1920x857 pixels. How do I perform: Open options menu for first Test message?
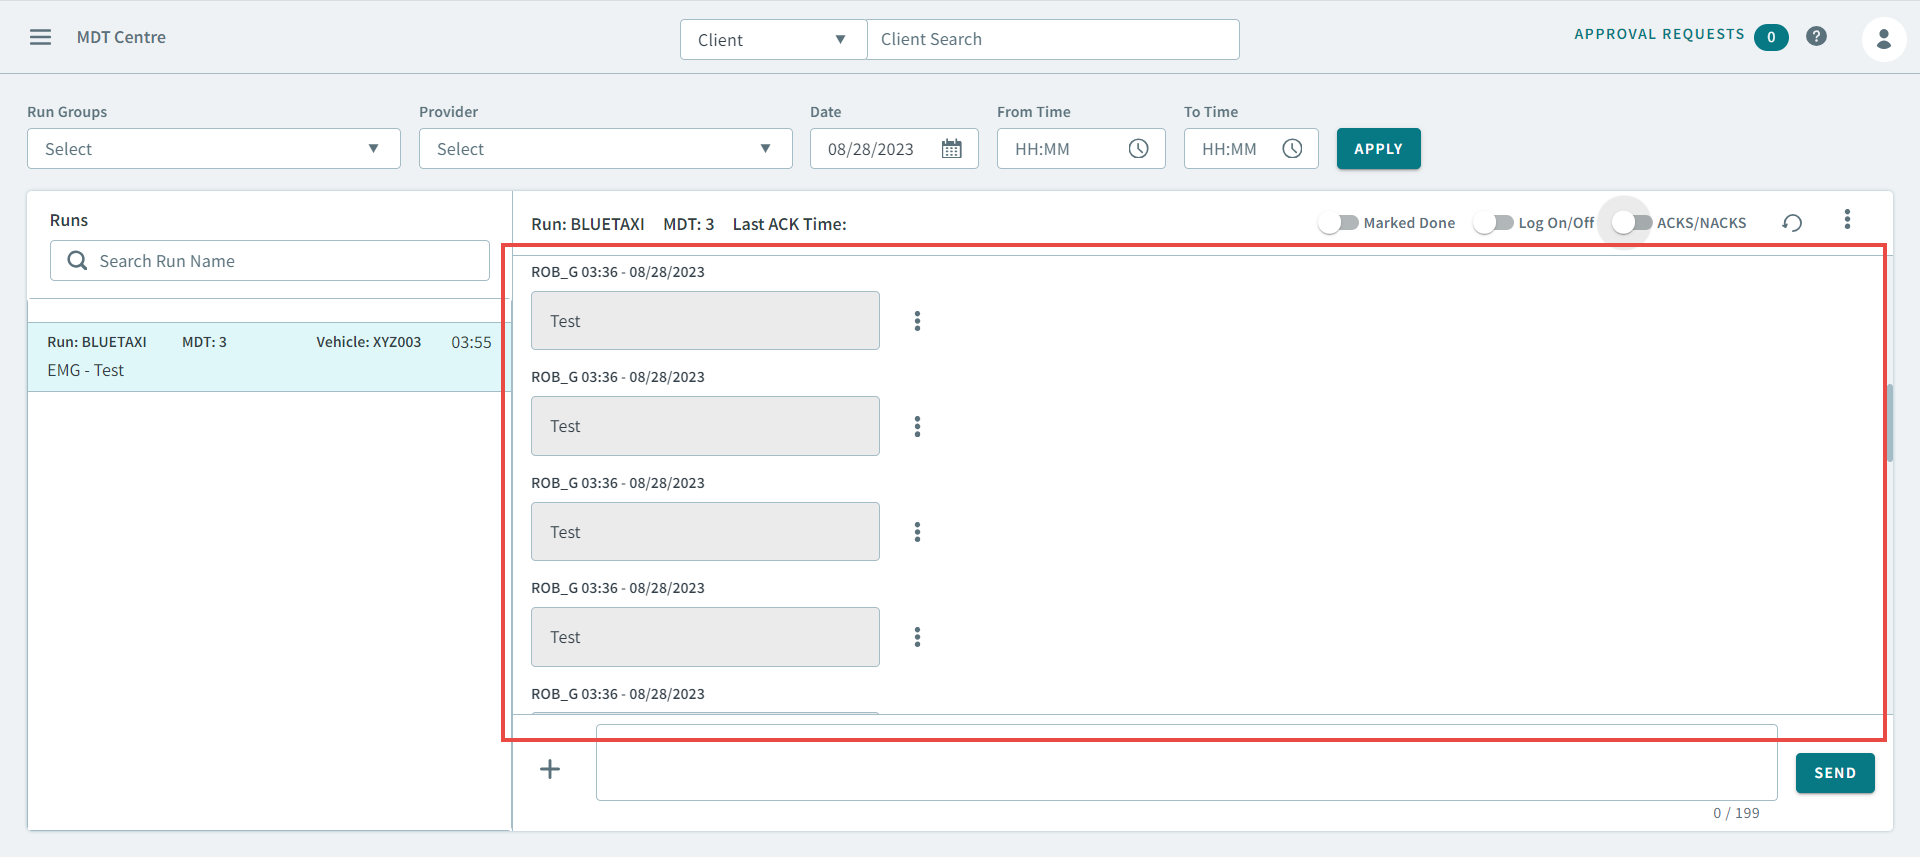click(x=917, y=321)
